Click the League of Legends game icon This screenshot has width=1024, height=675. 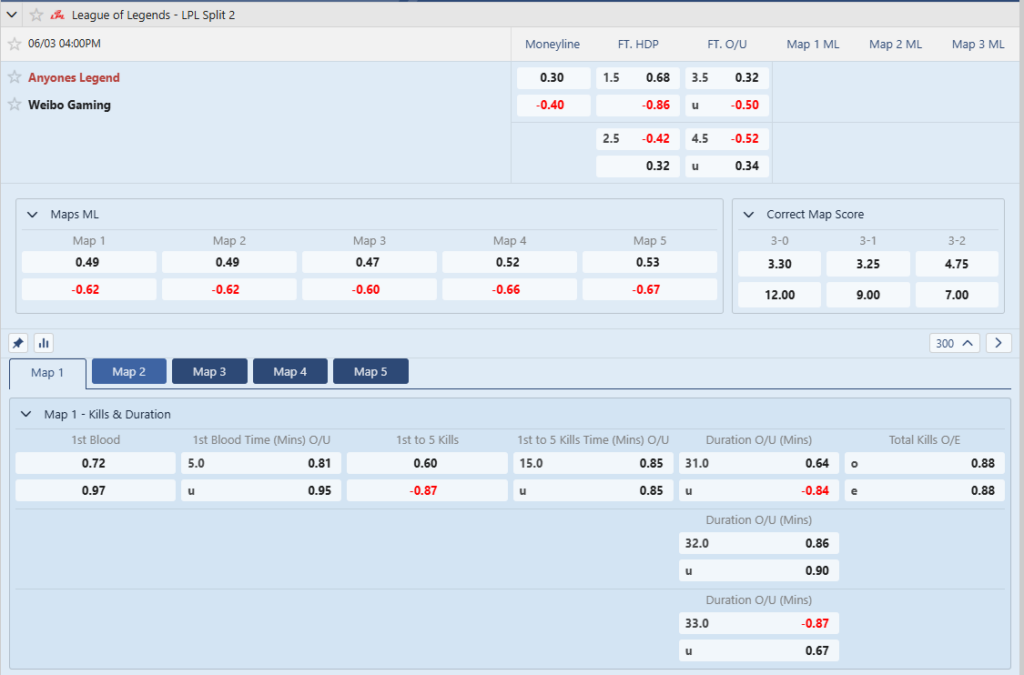pyautogui.click(x=57, y=14)
